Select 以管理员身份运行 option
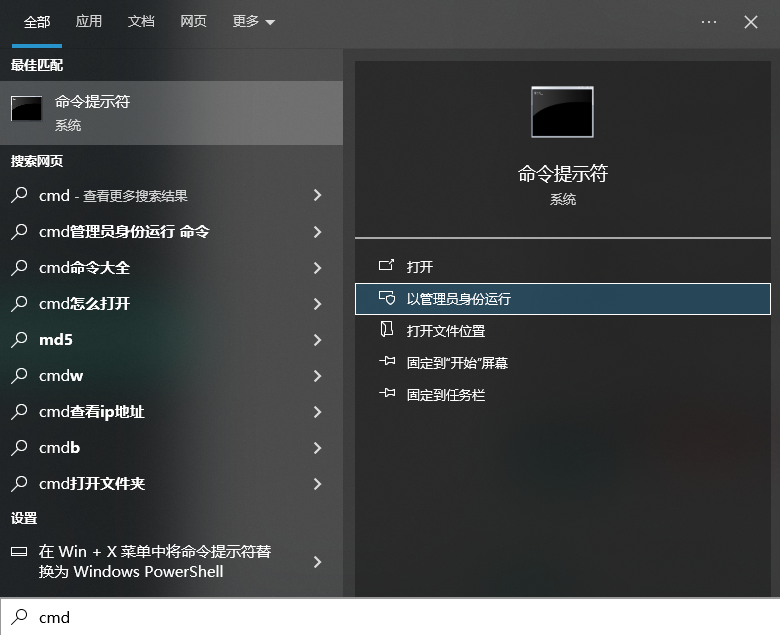 pyautogui.click(x=563, y=299)
